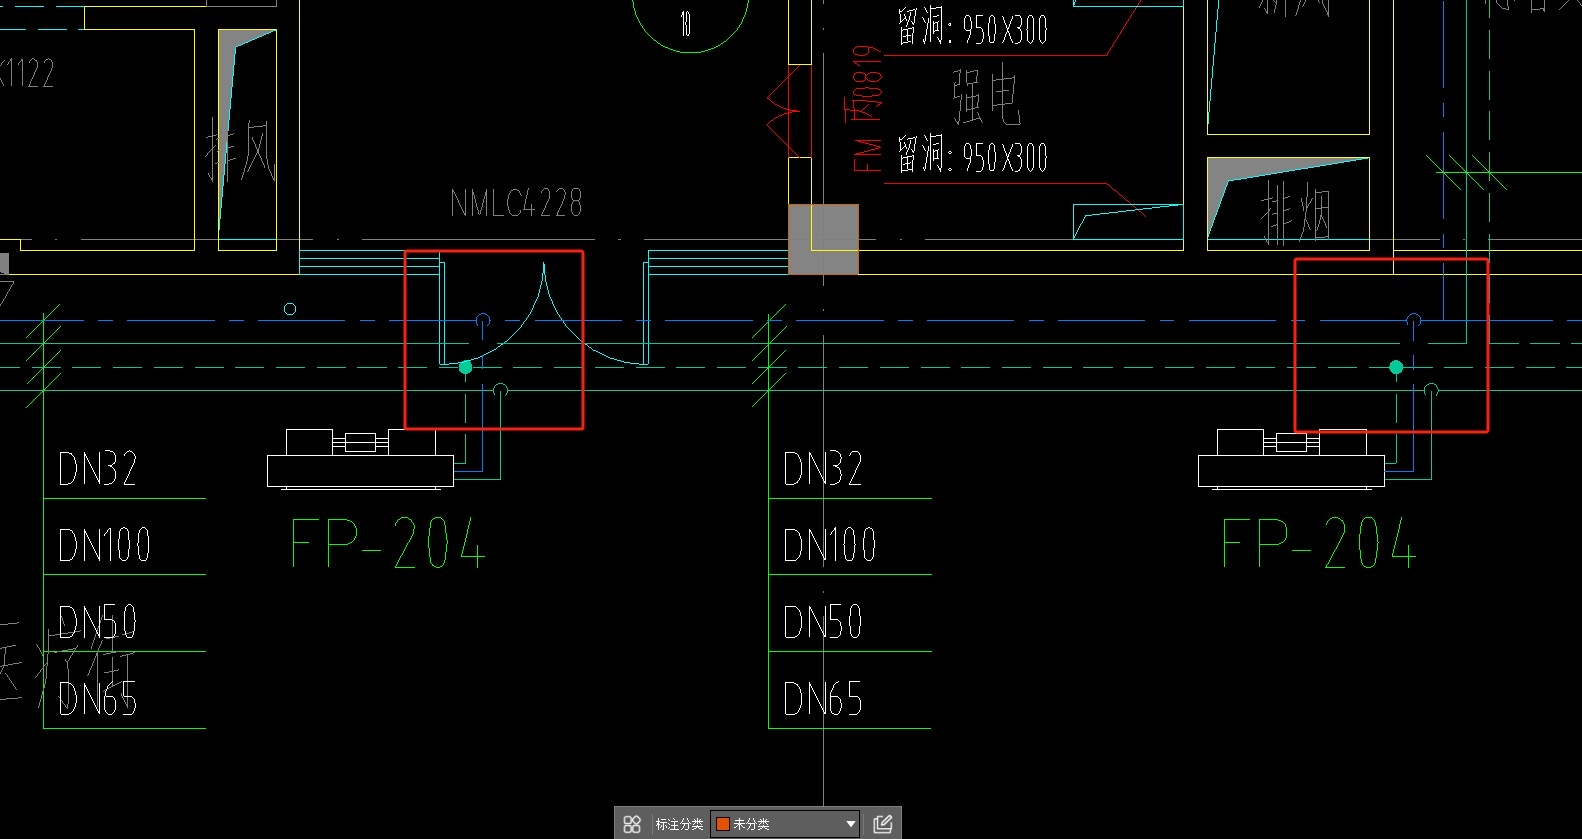The height and width of the screenshot is (839, 1582).
Task: Select the fan coil unit symbol above left FP-204
Action: tap(360, 459)
